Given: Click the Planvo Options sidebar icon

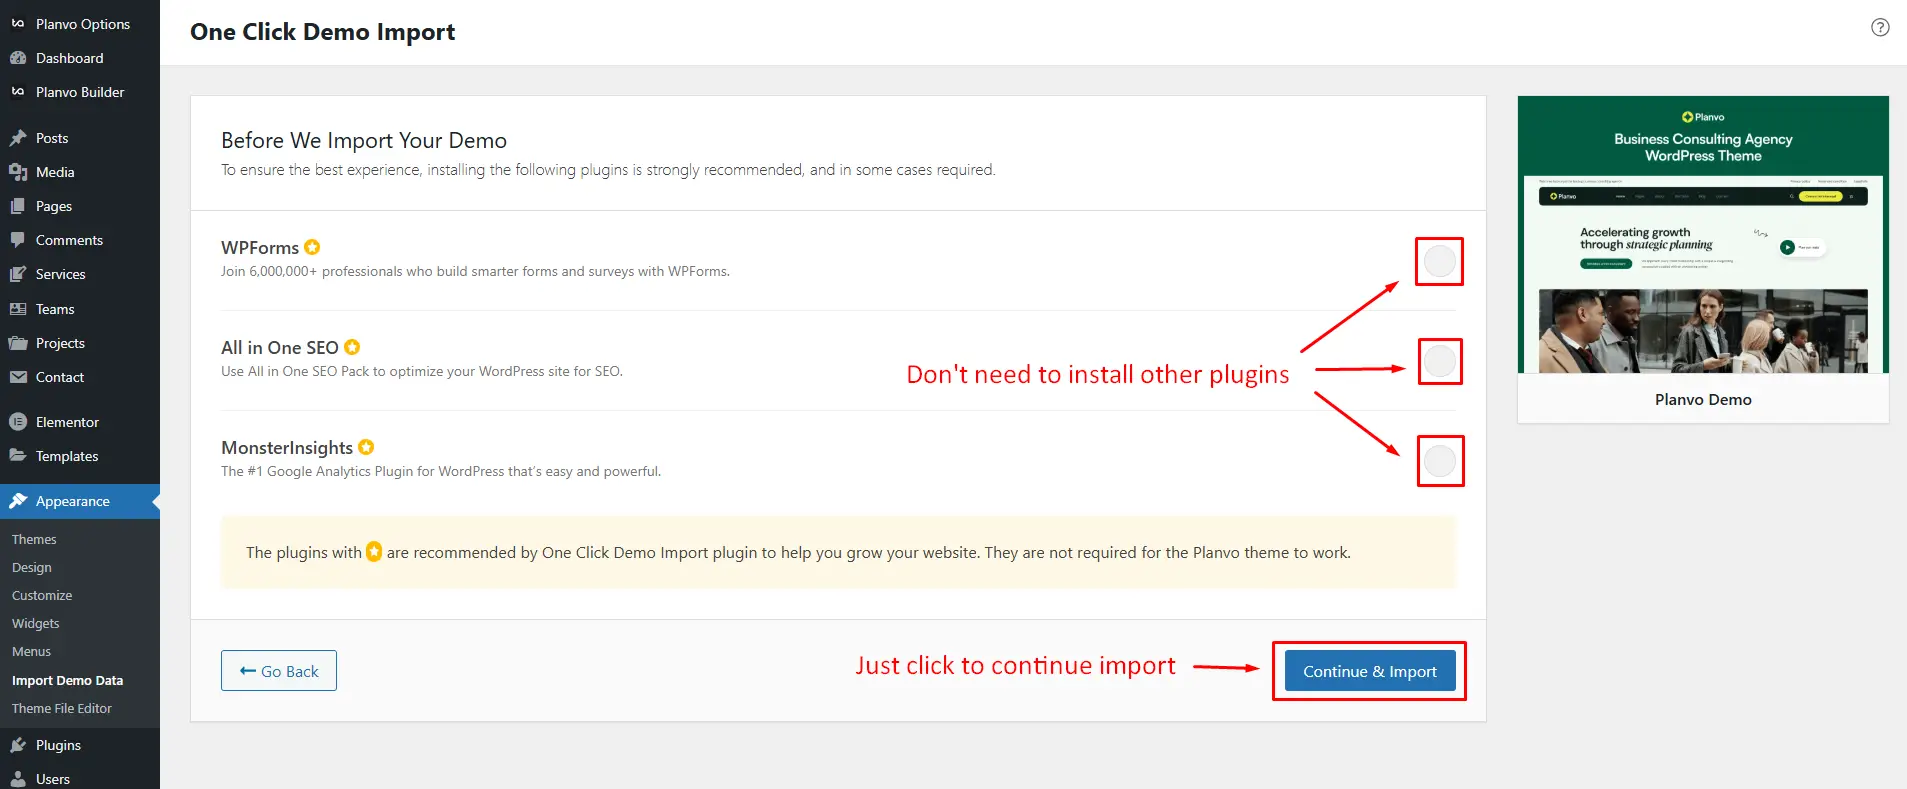Looking at the screenshot, I should tap(18, 23).
